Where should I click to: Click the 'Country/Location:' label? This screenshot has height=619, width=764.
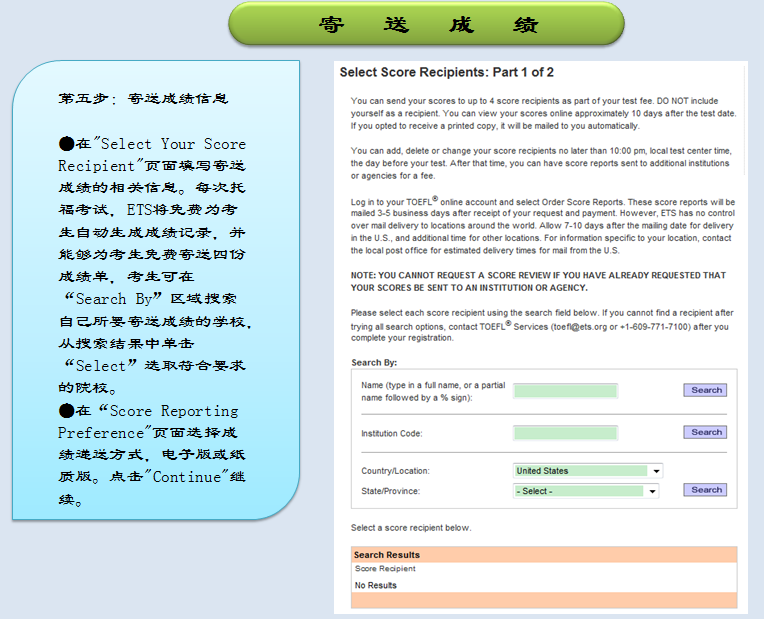(395, 471)
